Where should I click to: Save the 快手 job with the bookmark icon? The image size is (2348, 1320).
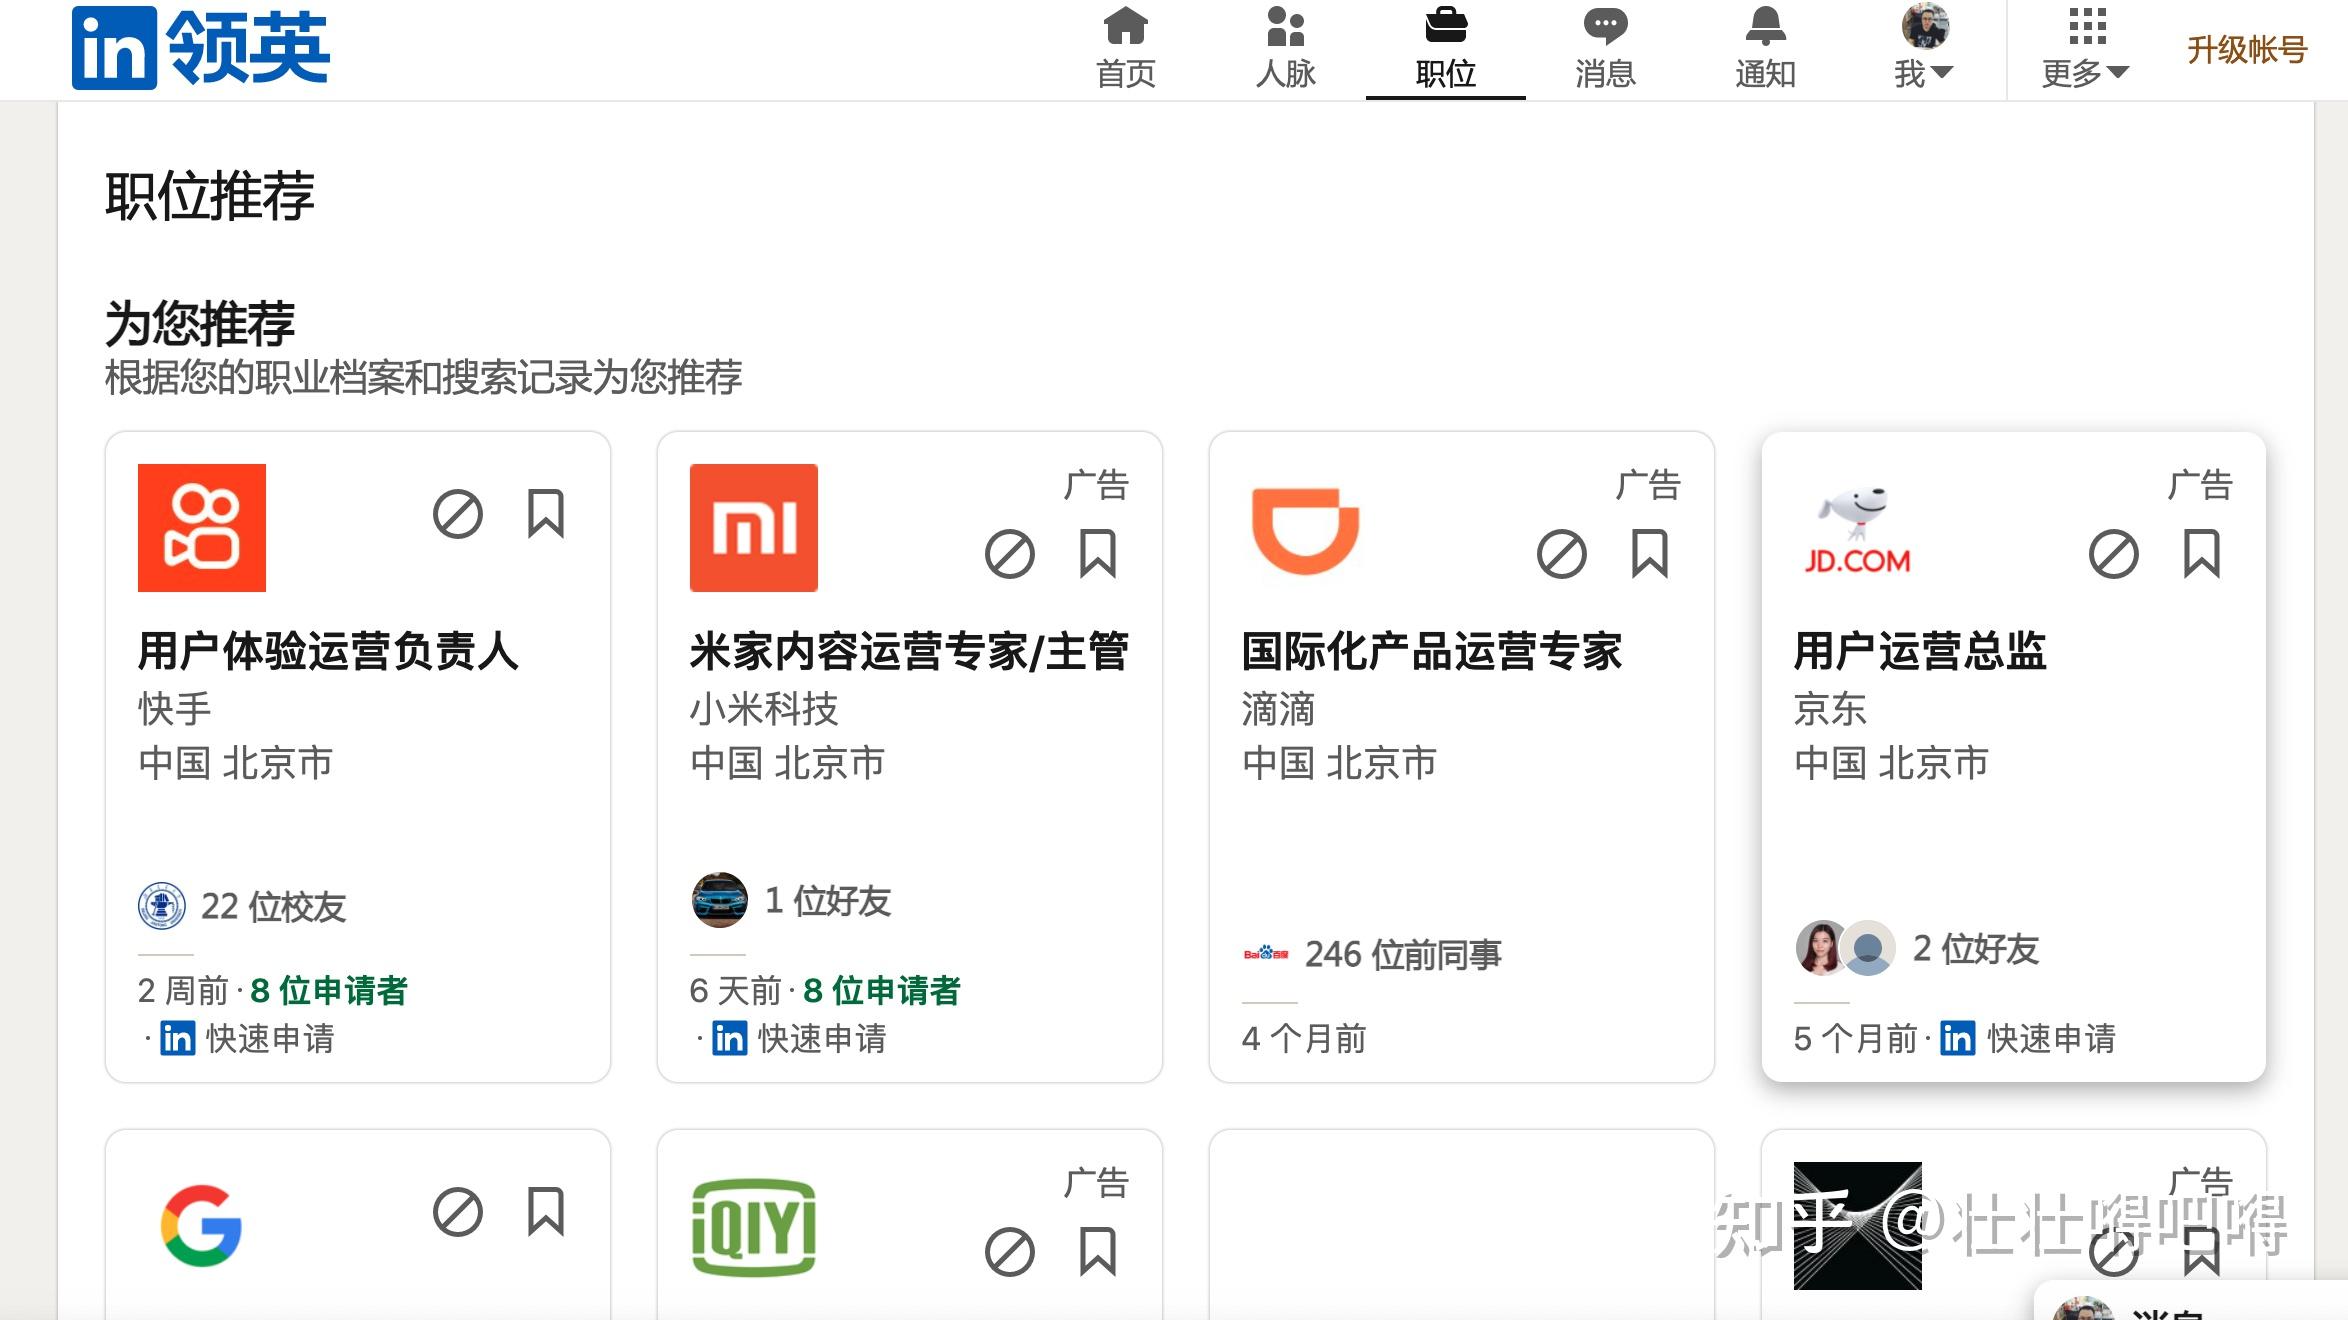[546, 514]
